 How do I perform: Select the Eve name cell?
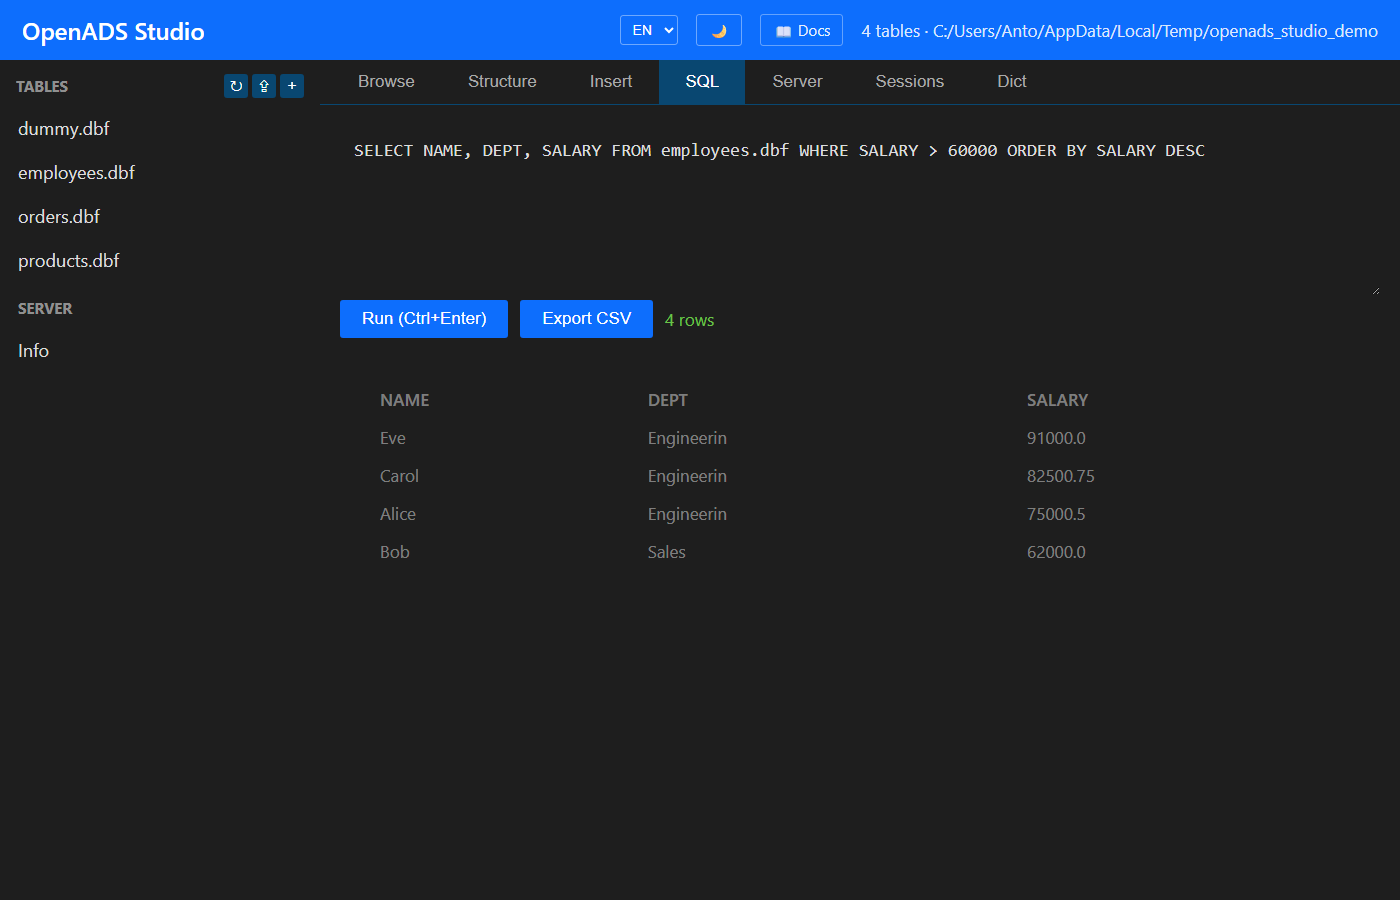click(393, 438)
